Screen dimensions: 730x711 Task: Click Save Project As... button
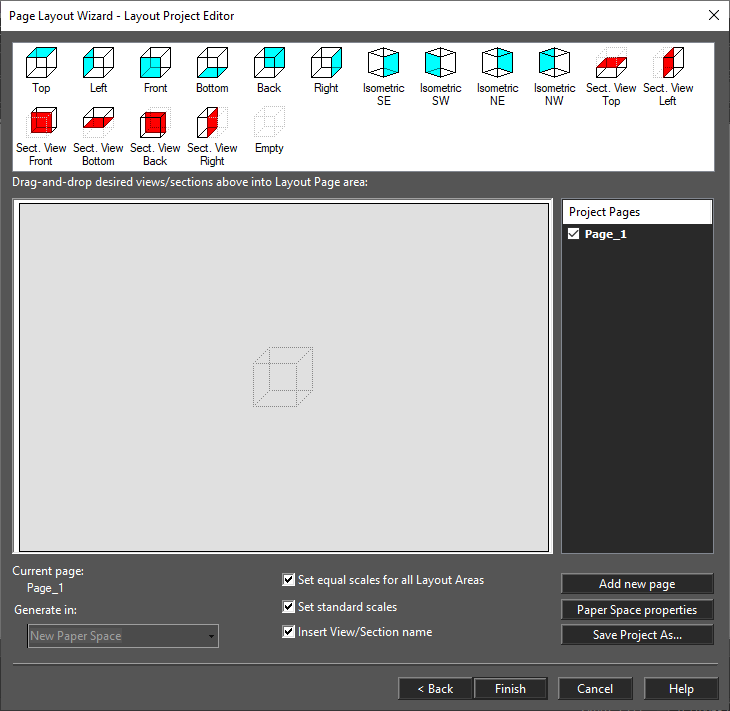tap(637, 635)
